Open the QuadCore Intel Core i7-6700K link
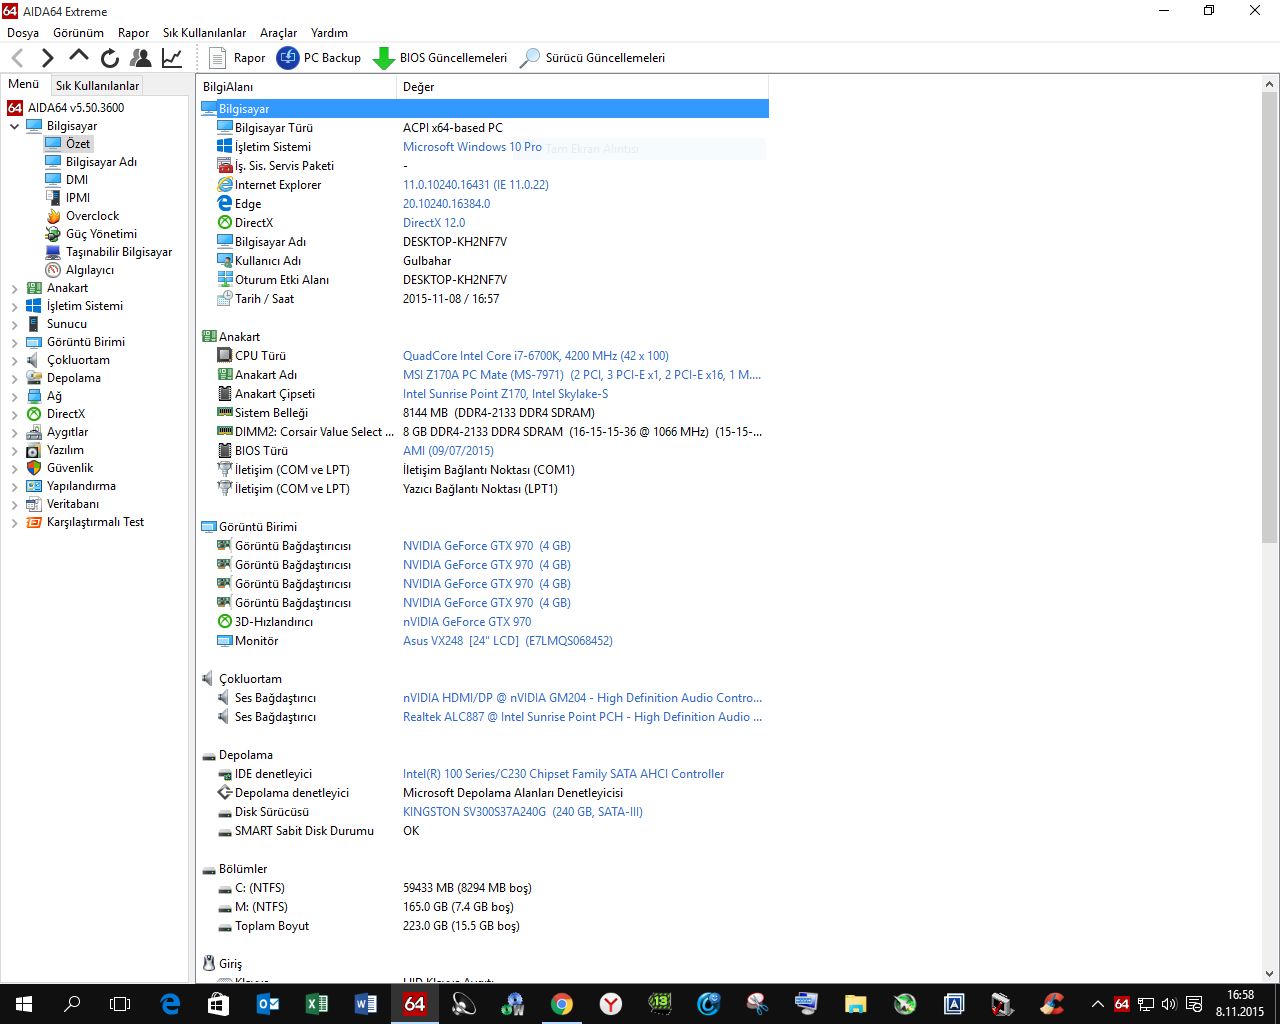The height and width of the screenshot is (1024, 1280). coord(536,356)
